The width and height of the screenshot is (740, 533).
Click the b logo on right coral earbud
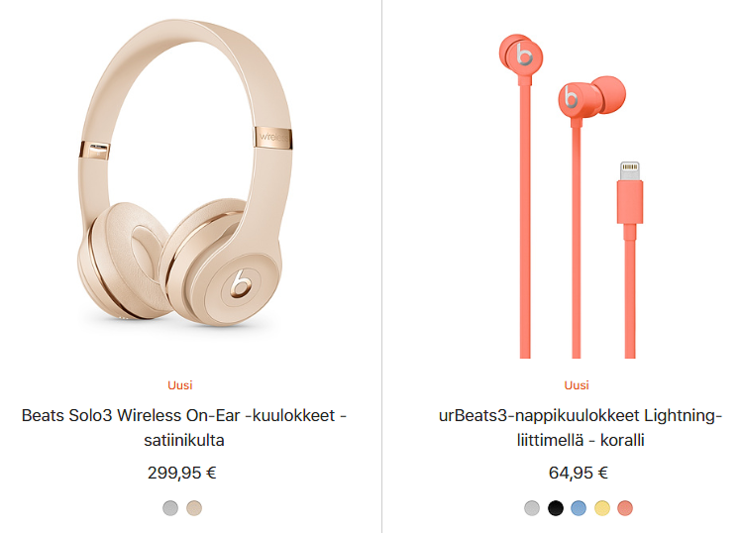[571, 97]
